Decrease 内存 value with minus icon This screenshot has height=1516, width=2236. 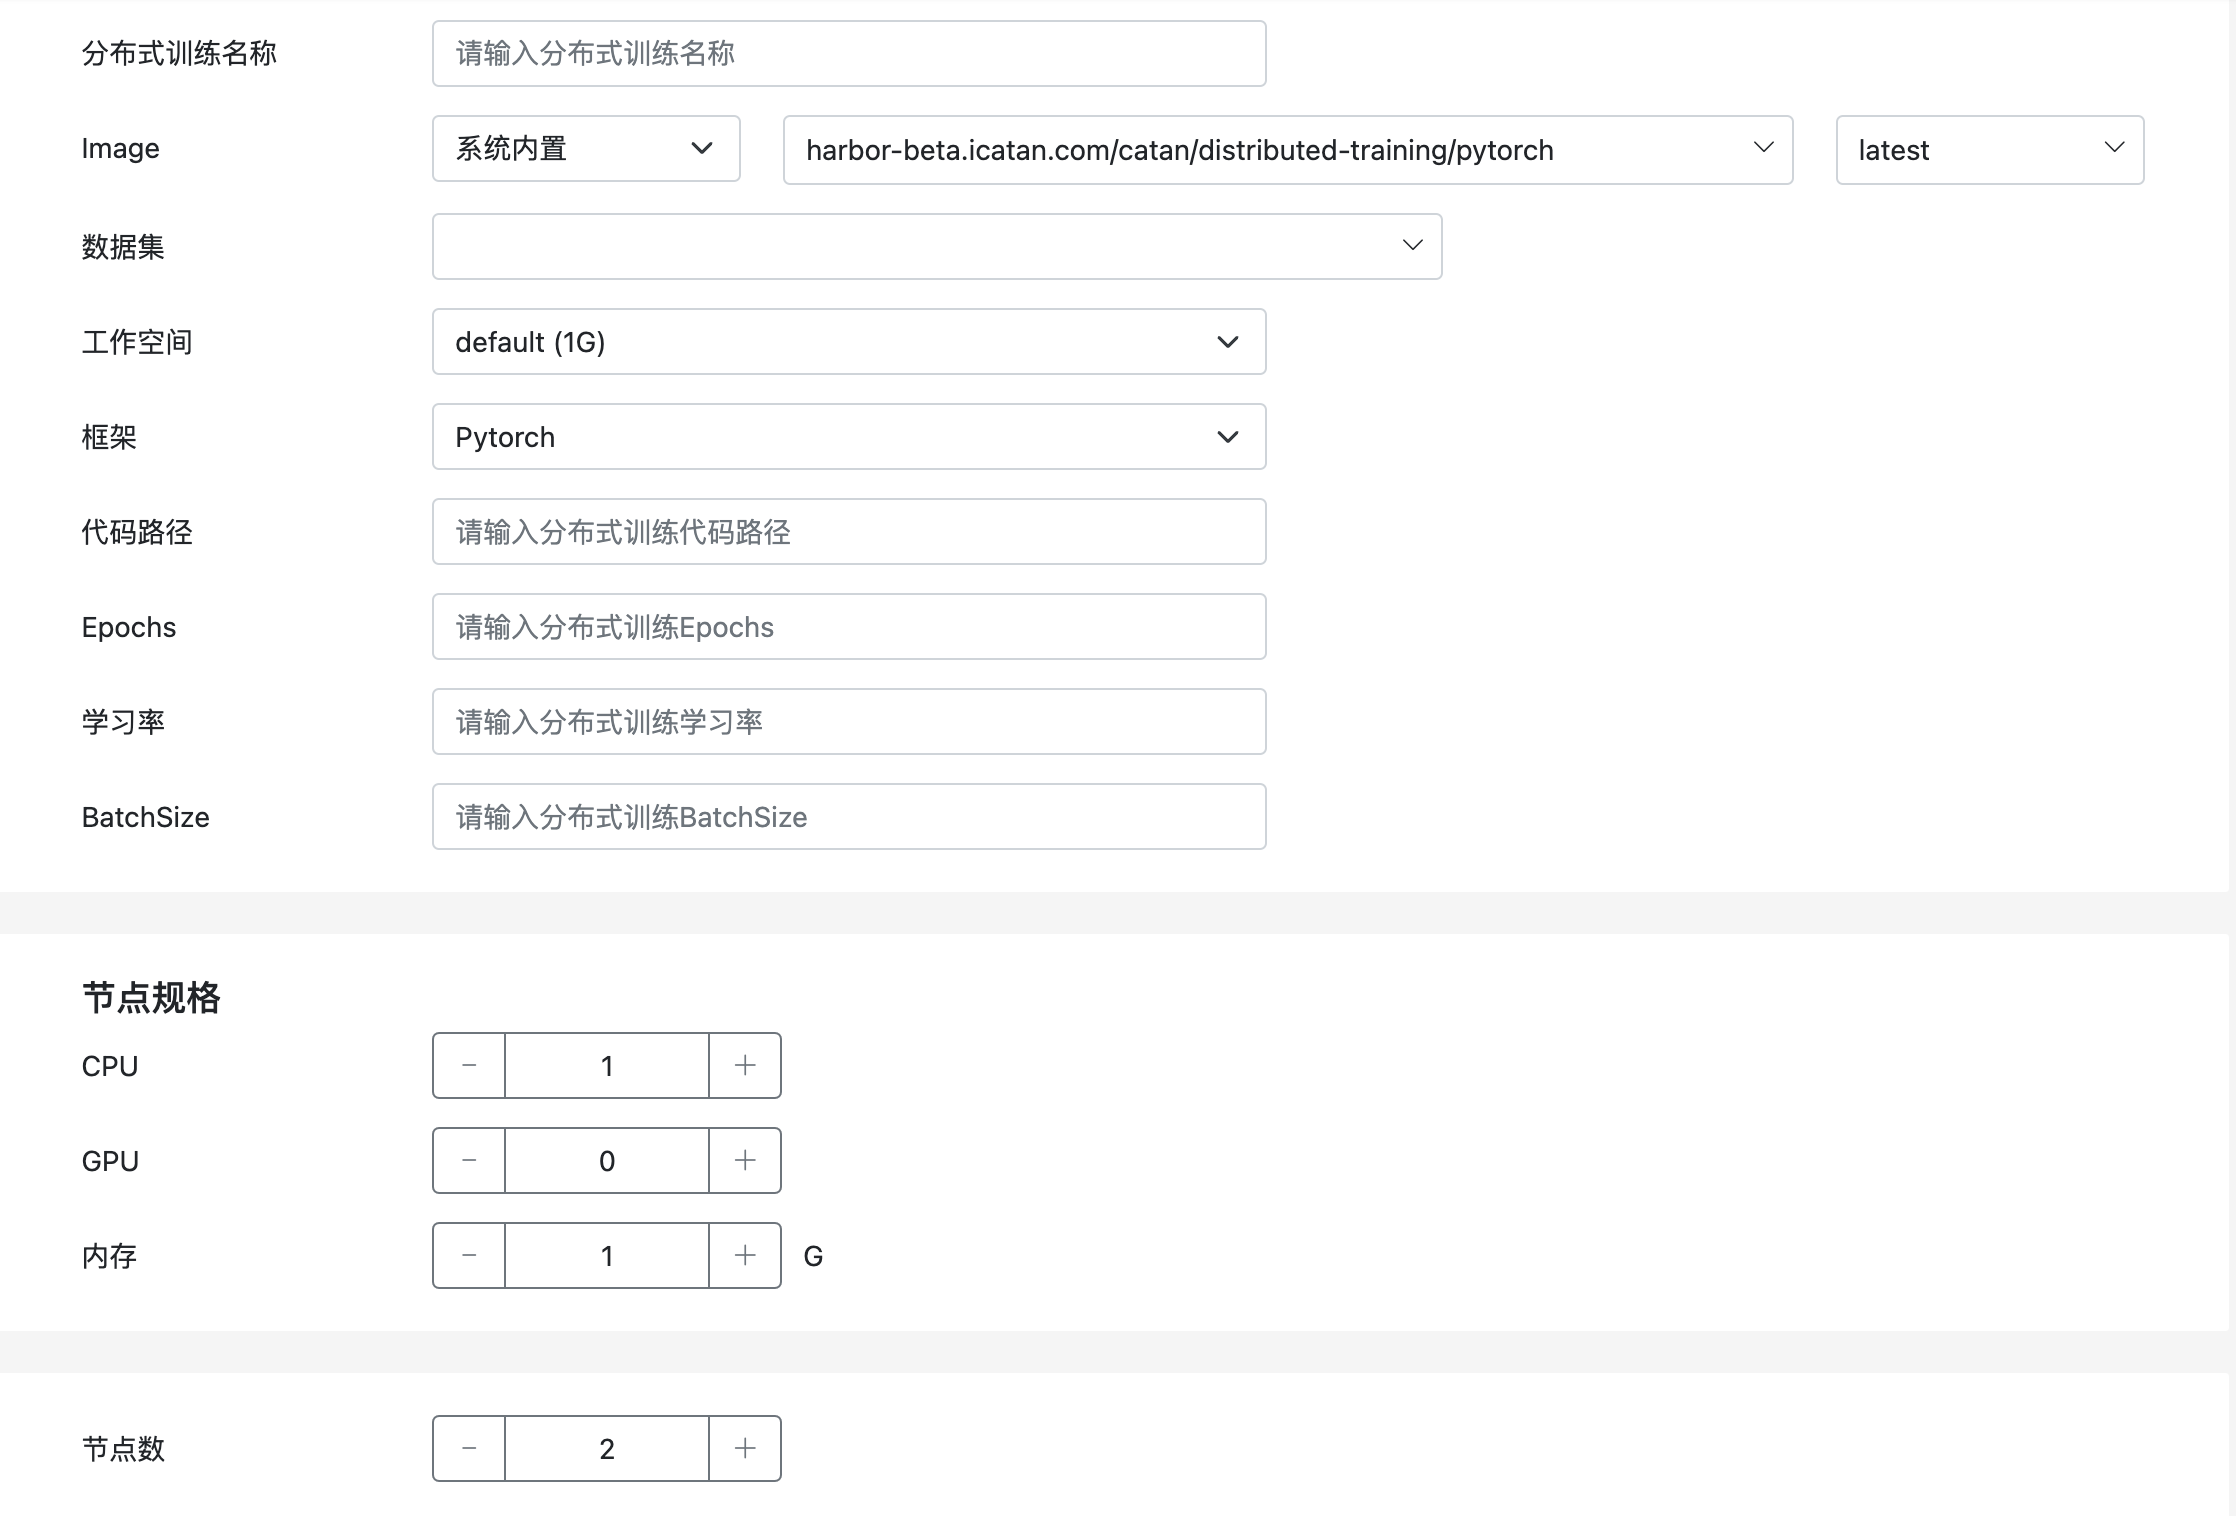(x=469, y=1255)
